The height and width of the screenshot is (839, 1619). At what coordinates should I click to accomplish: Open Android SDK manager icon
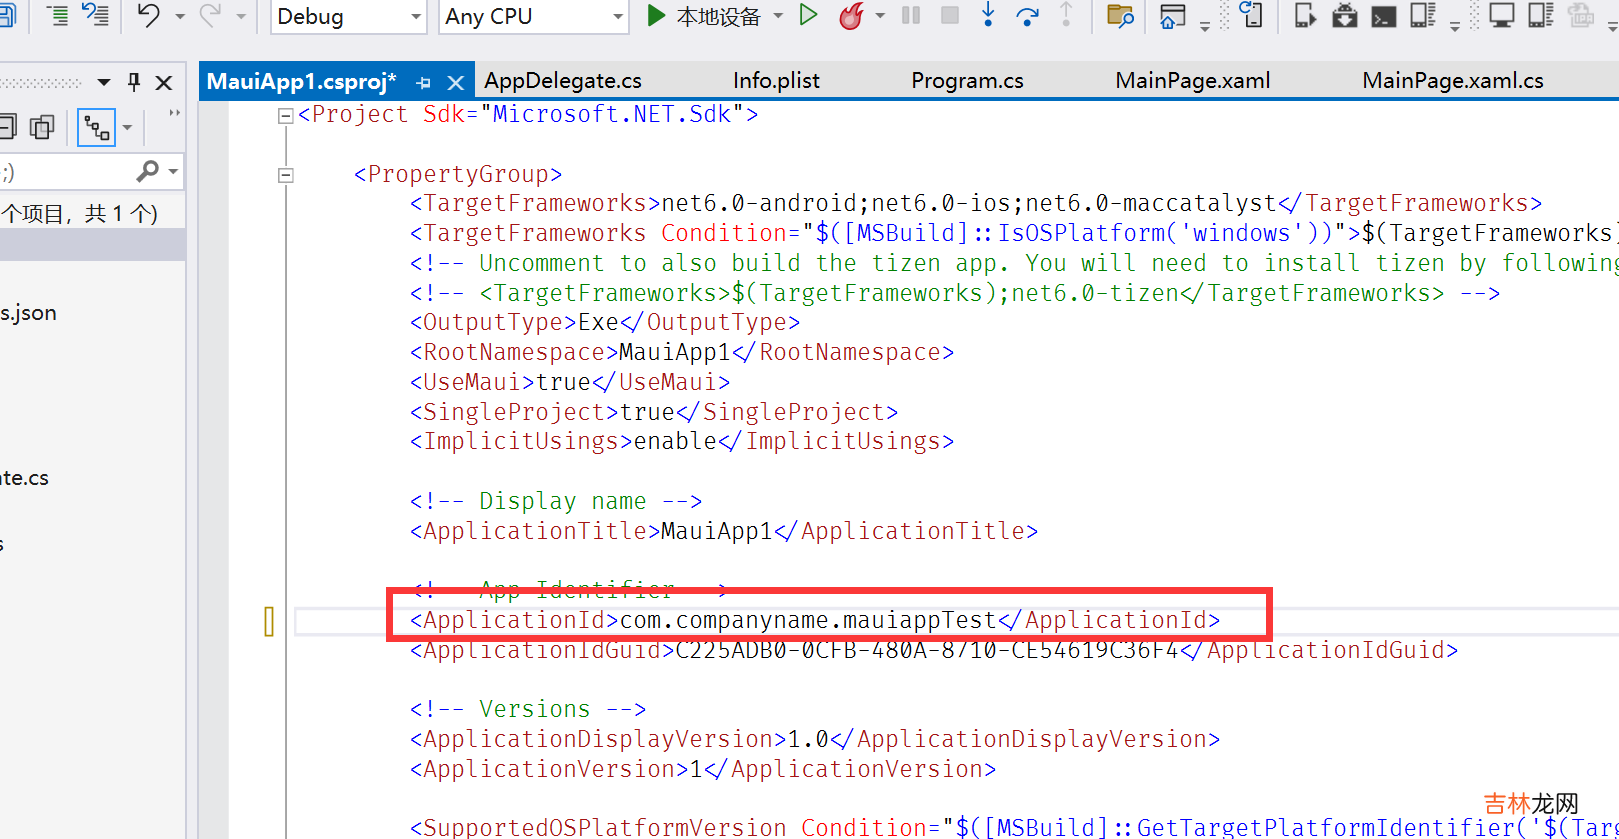[1345, 16]
